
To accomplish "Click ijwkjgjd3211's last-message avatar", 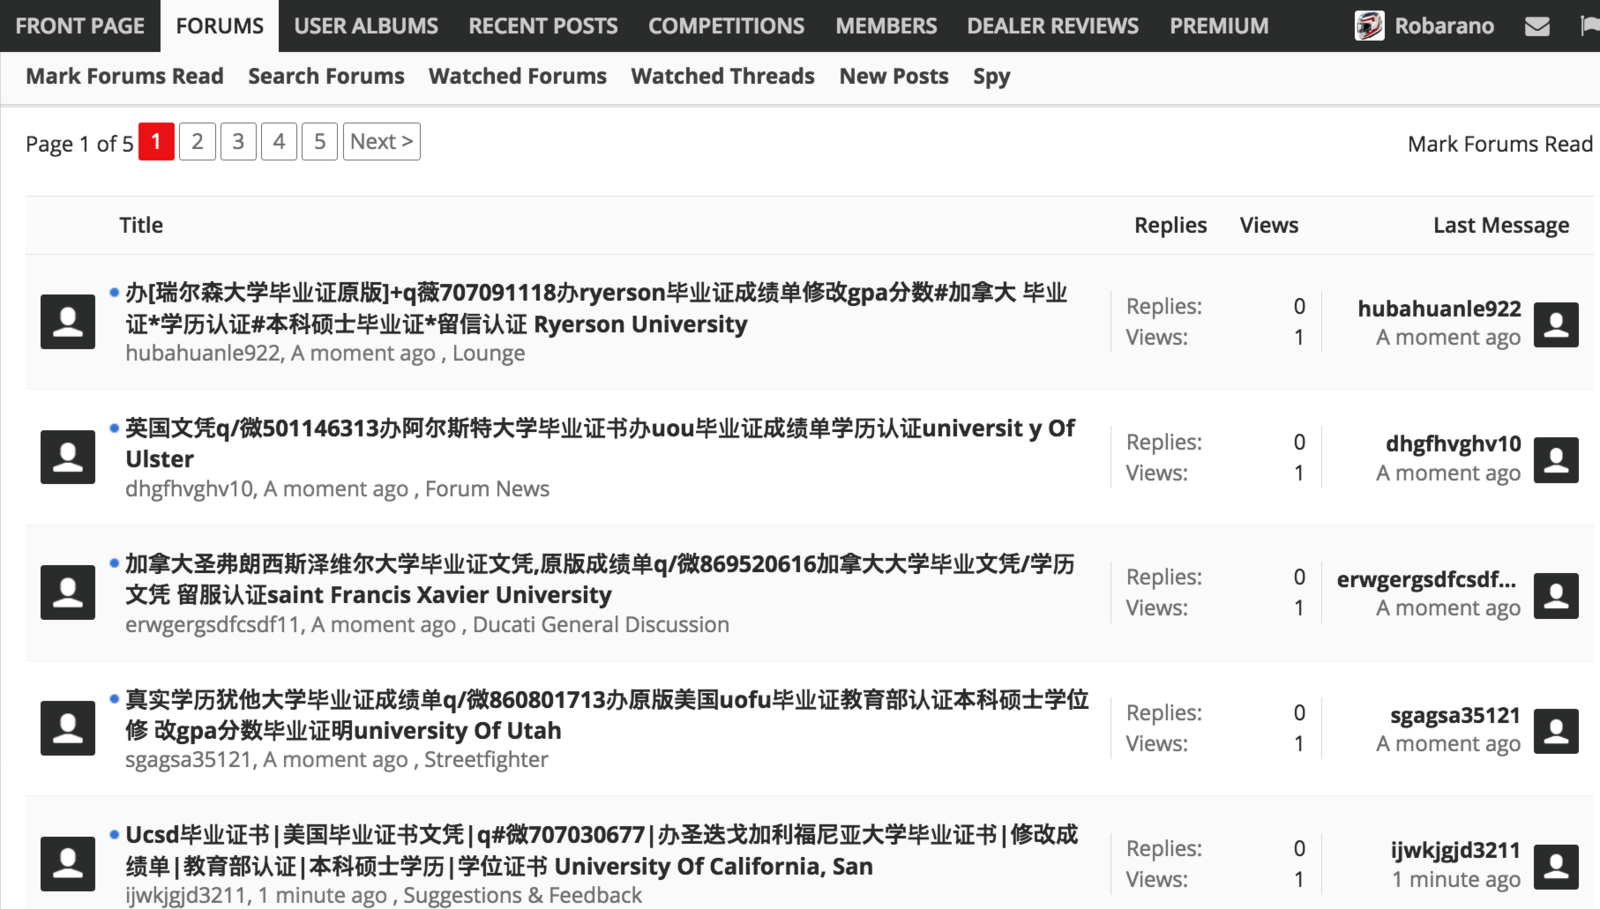I will (1556, 866).
